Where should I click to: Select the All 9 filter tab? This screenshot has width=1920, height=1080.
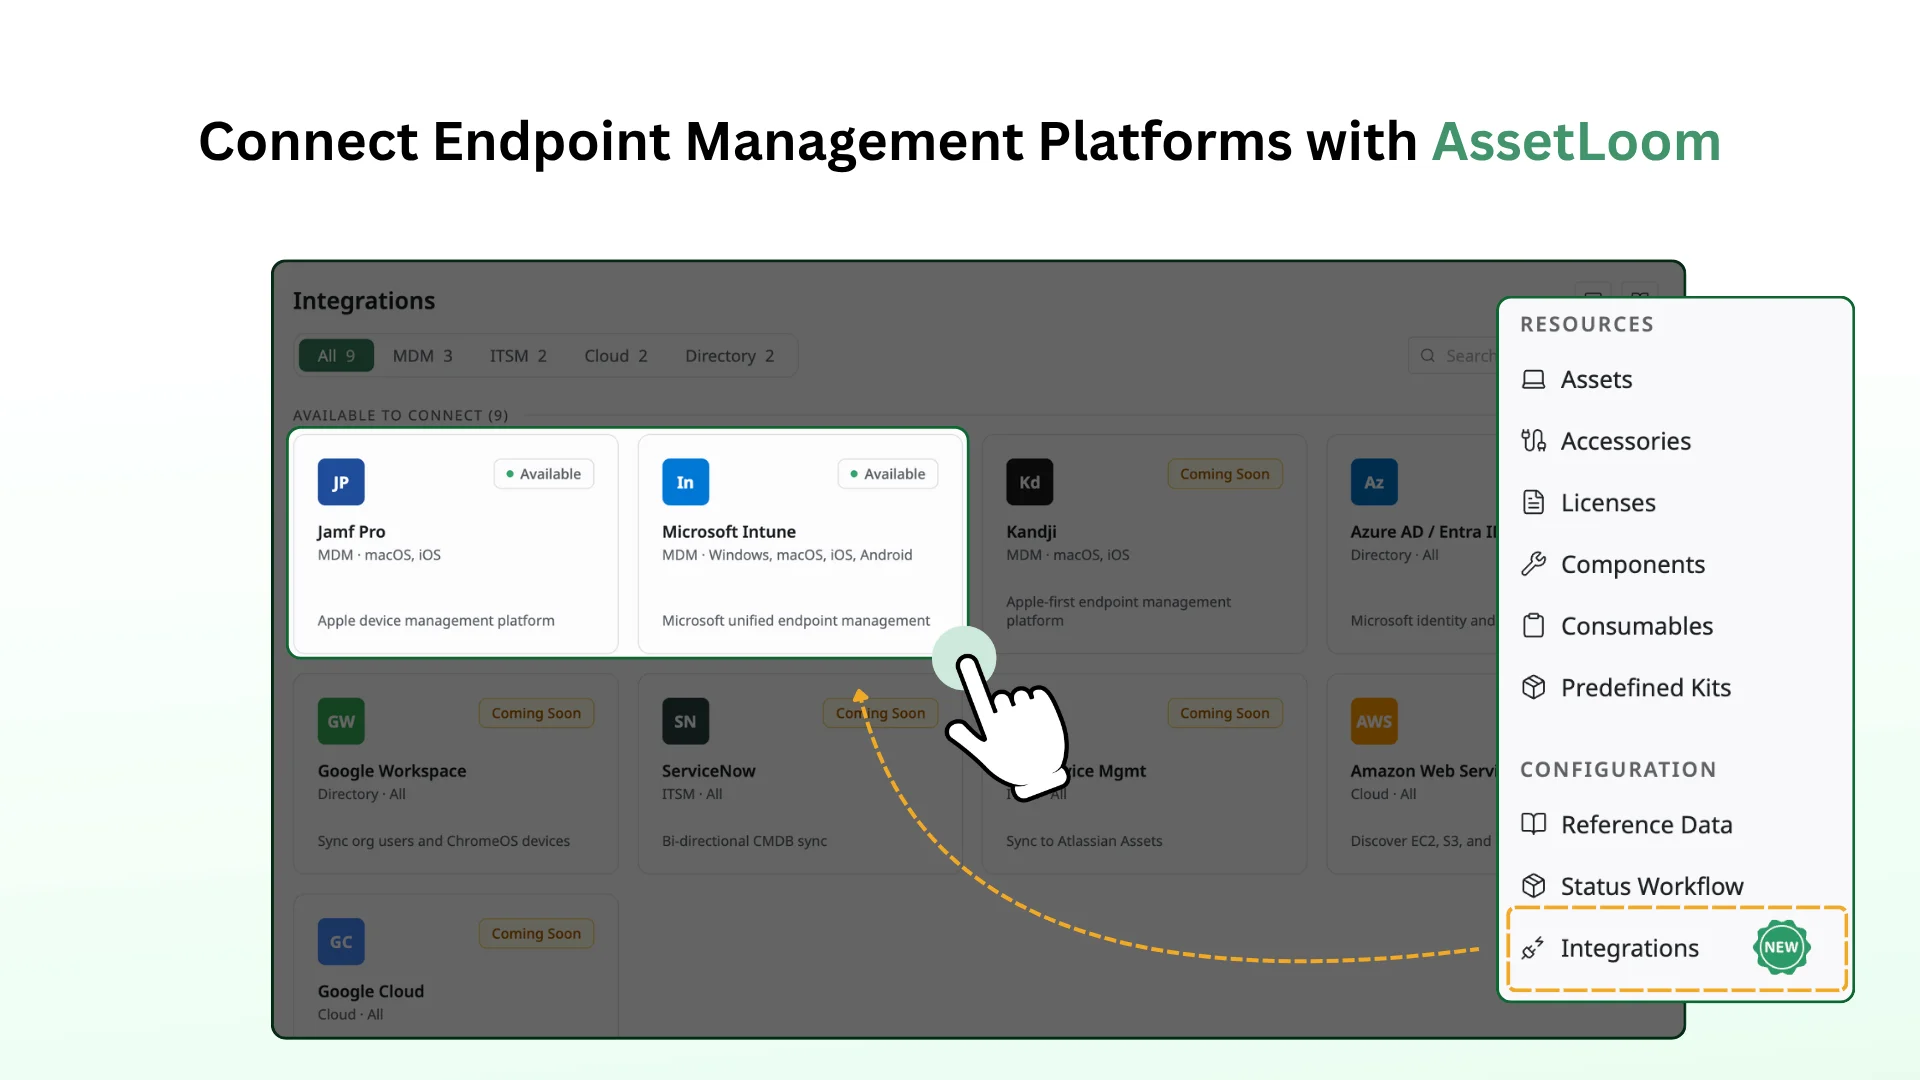pyautogui.click(x=336, y=356)
